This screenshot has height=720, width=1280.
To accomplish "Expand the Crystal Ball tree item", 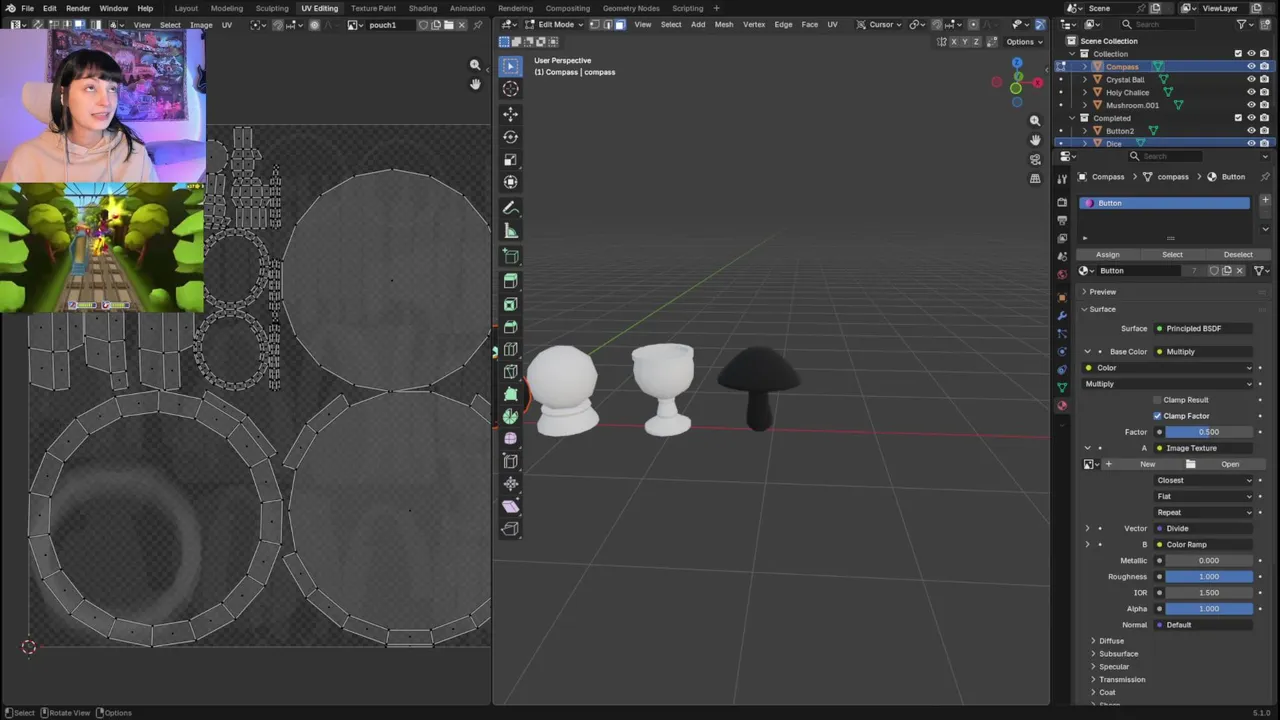I will click(x=1085, y=79).
